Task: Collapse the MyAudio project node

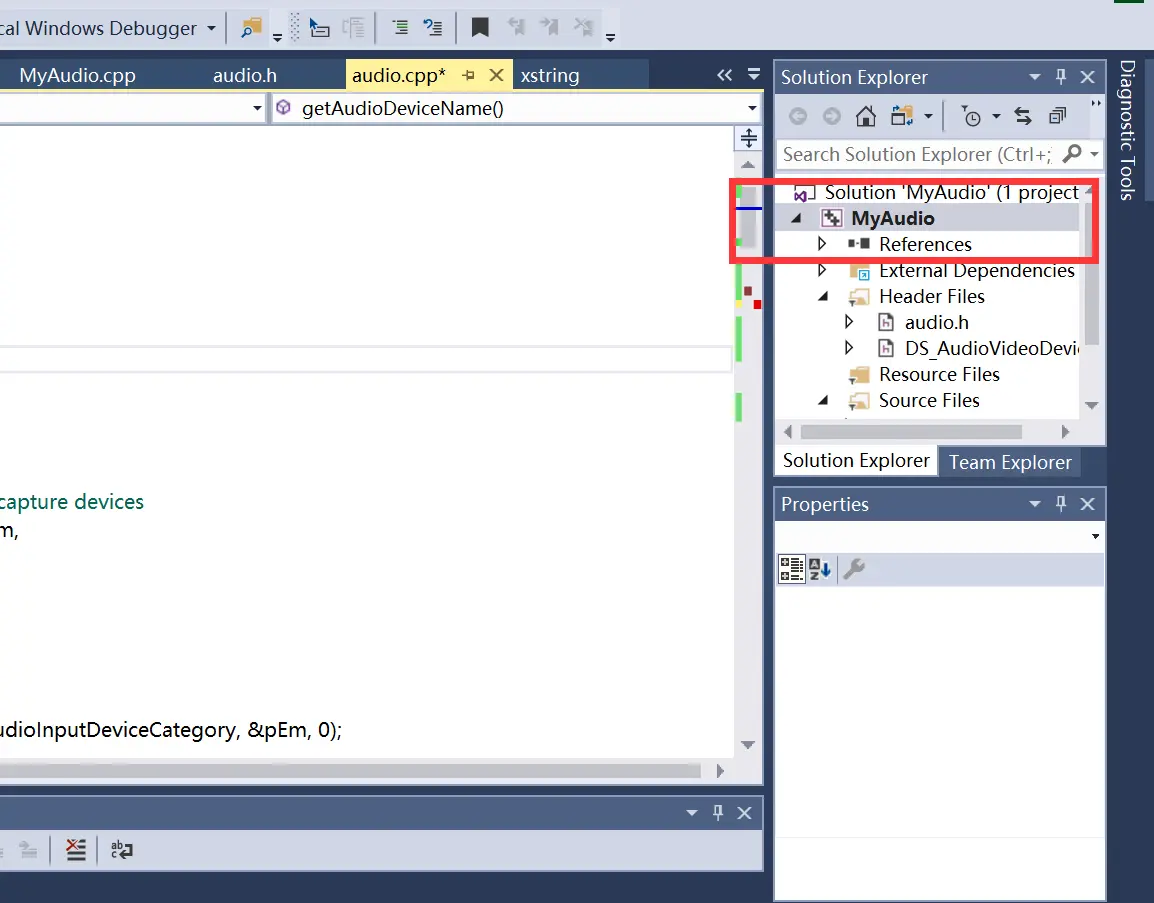Action: coord(796,219)
